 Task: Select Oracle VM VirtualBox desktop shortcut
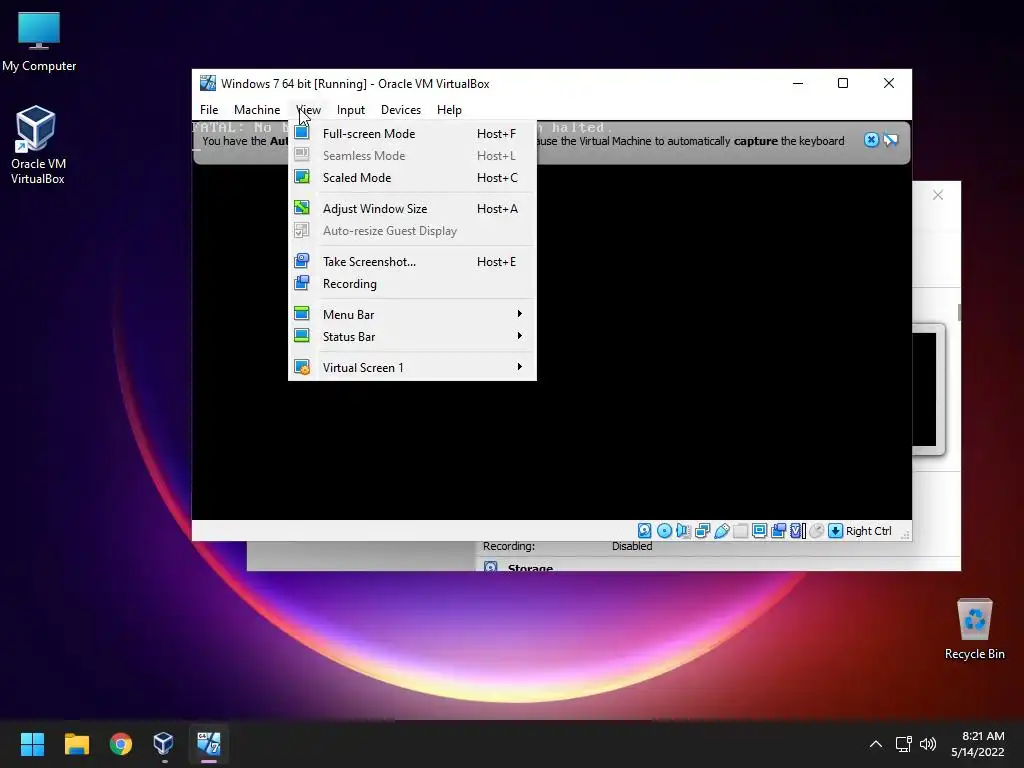tap(37, 145)
